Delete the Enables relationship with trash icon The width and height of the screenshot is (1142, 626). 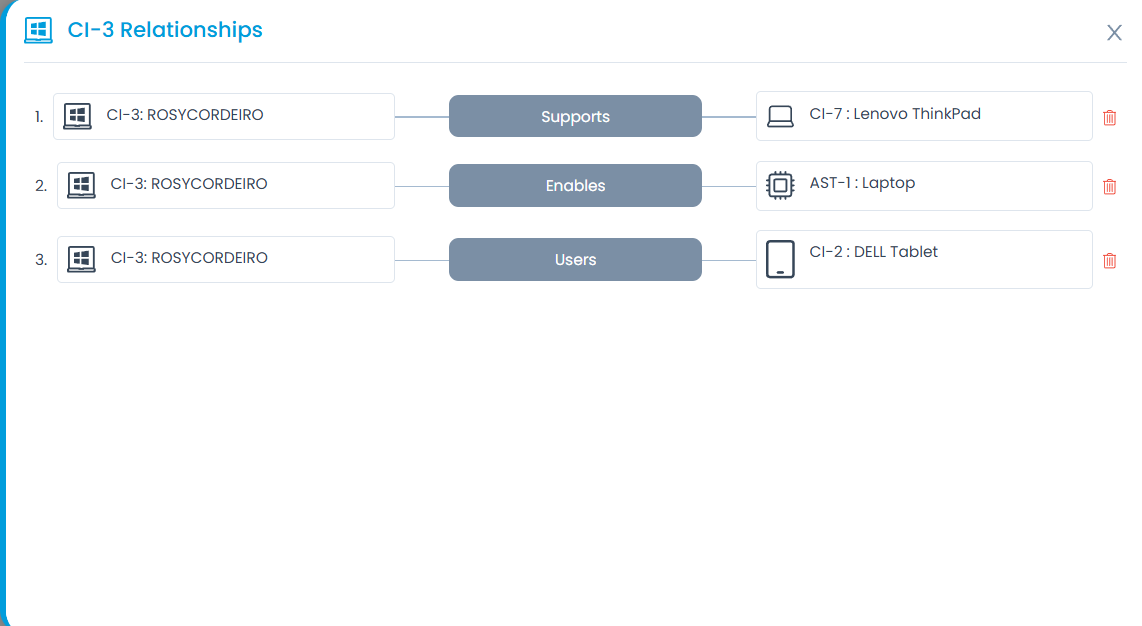coord(1109,186)
